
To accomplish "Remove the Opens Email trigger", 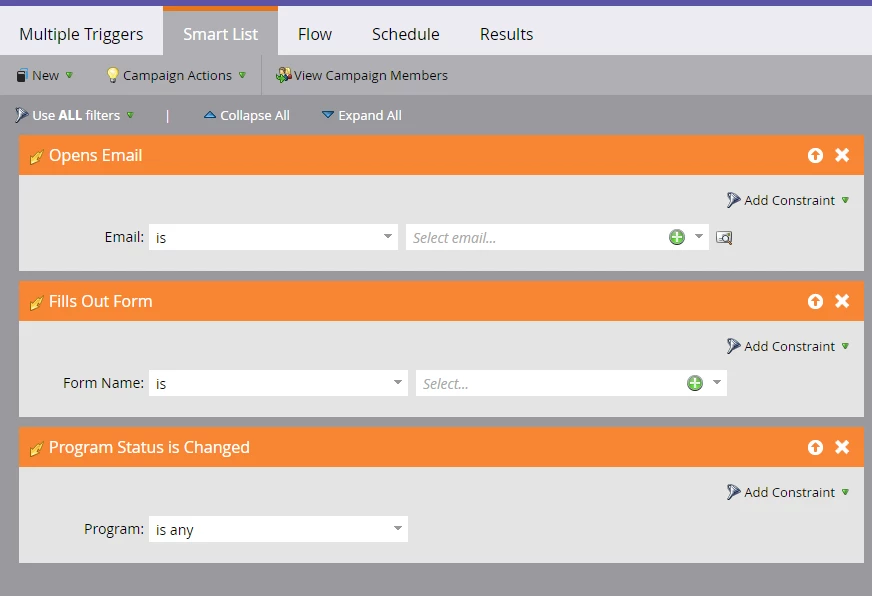I will (842, 155).
